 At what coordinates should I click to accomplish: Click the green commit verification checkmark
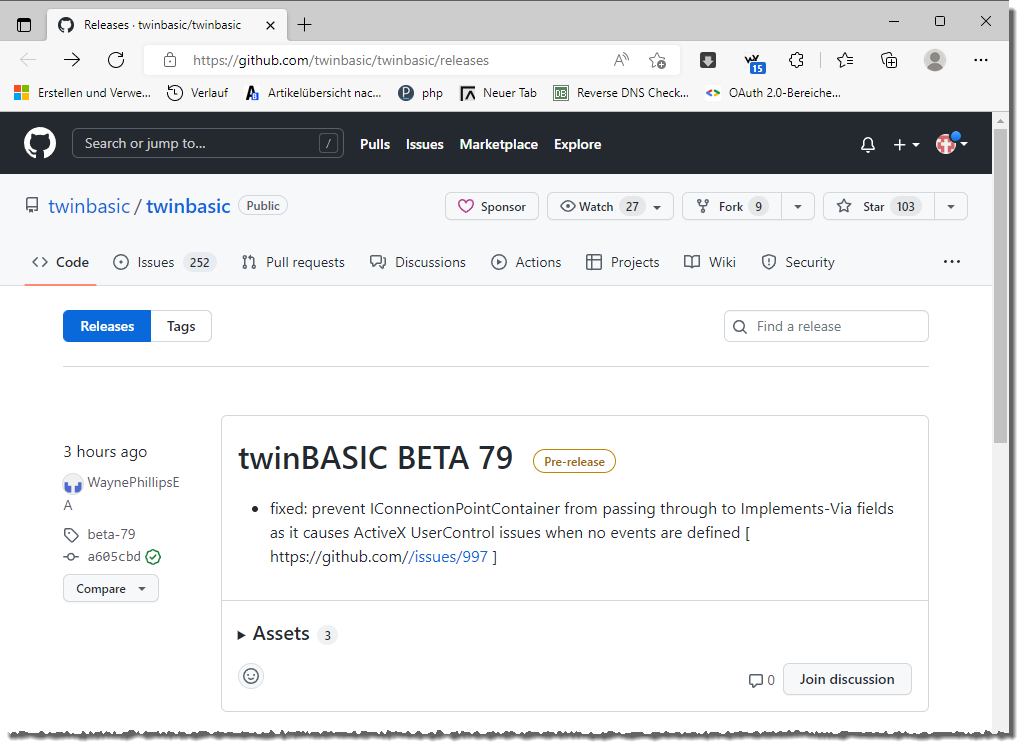pyautogui.click(x=153, y=557)
